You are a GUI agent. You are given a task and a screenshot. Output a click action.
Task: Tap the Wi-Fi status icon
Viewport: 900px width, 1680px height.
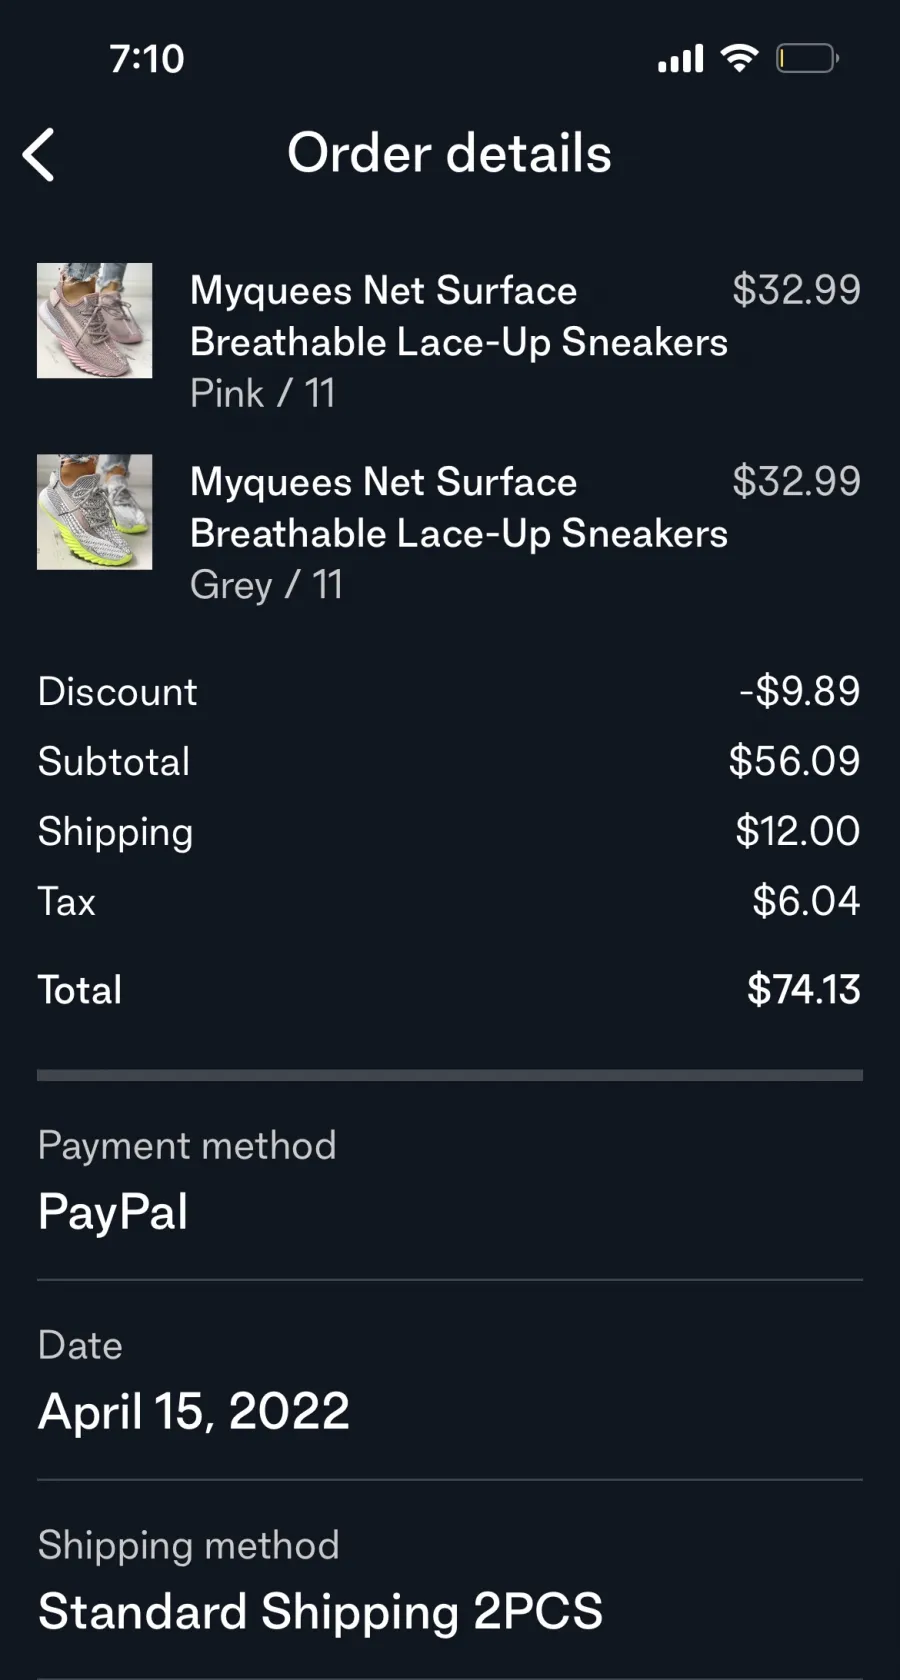tap(739, 59)
